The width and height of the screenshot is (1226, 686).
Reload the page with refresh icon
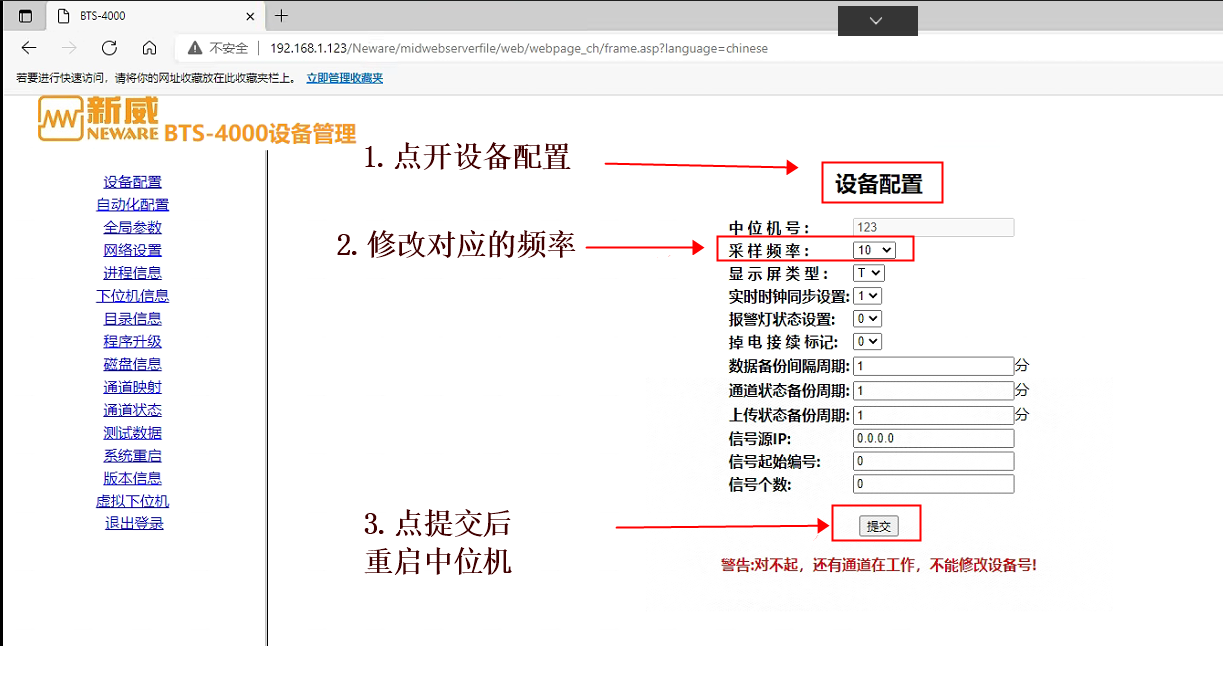(x=109, y=48)
